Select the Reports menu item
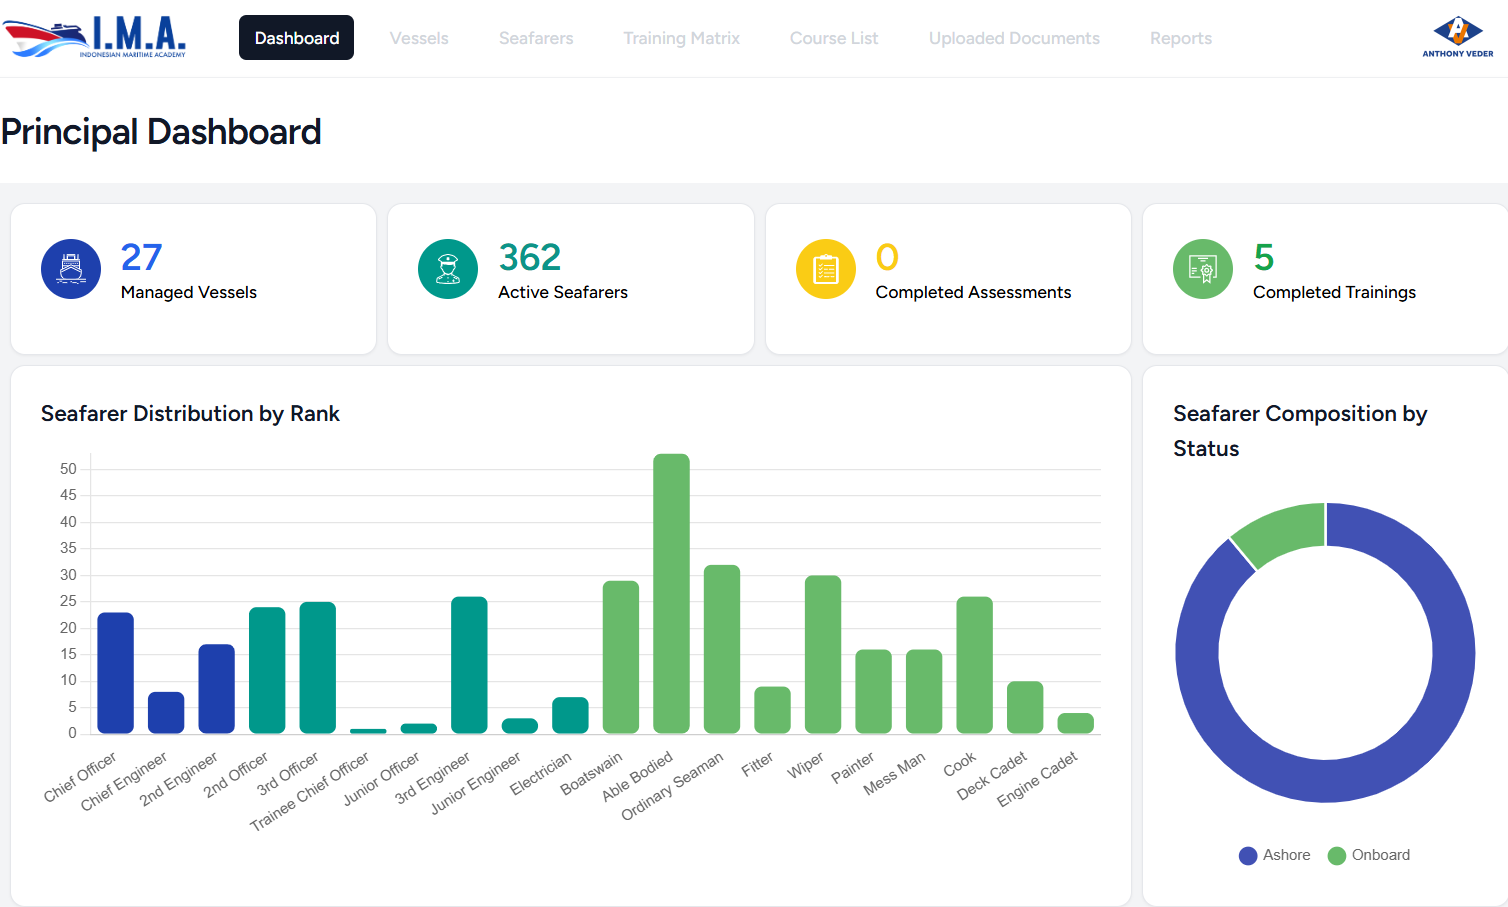The height and width of the screenshot is (907, 1508). coord(1180,38)
